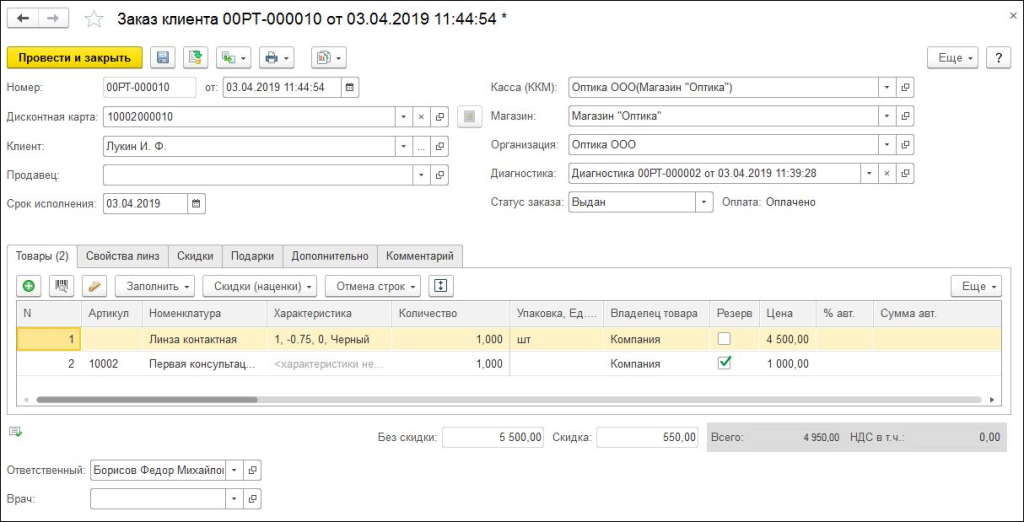
Task: Click the Print icon in the toolbar
Action: [x=271, y=57]
